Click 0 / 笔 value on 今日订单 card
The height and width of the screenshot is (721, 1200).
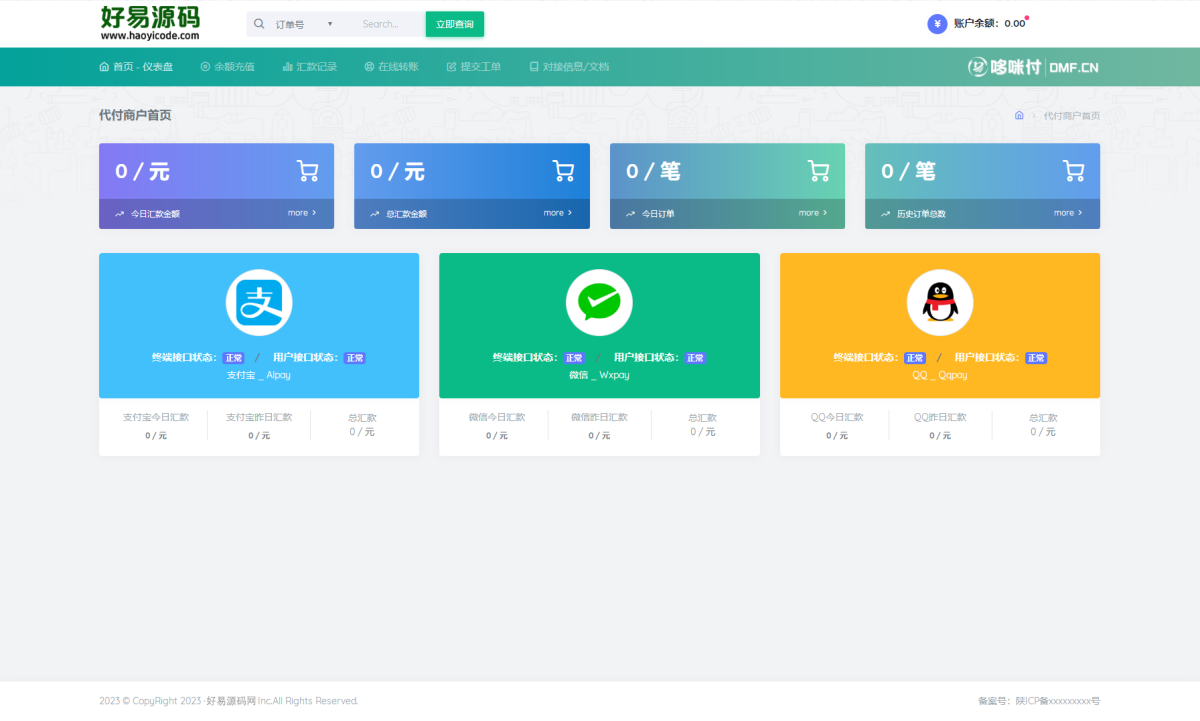click(x=653, y=171)
